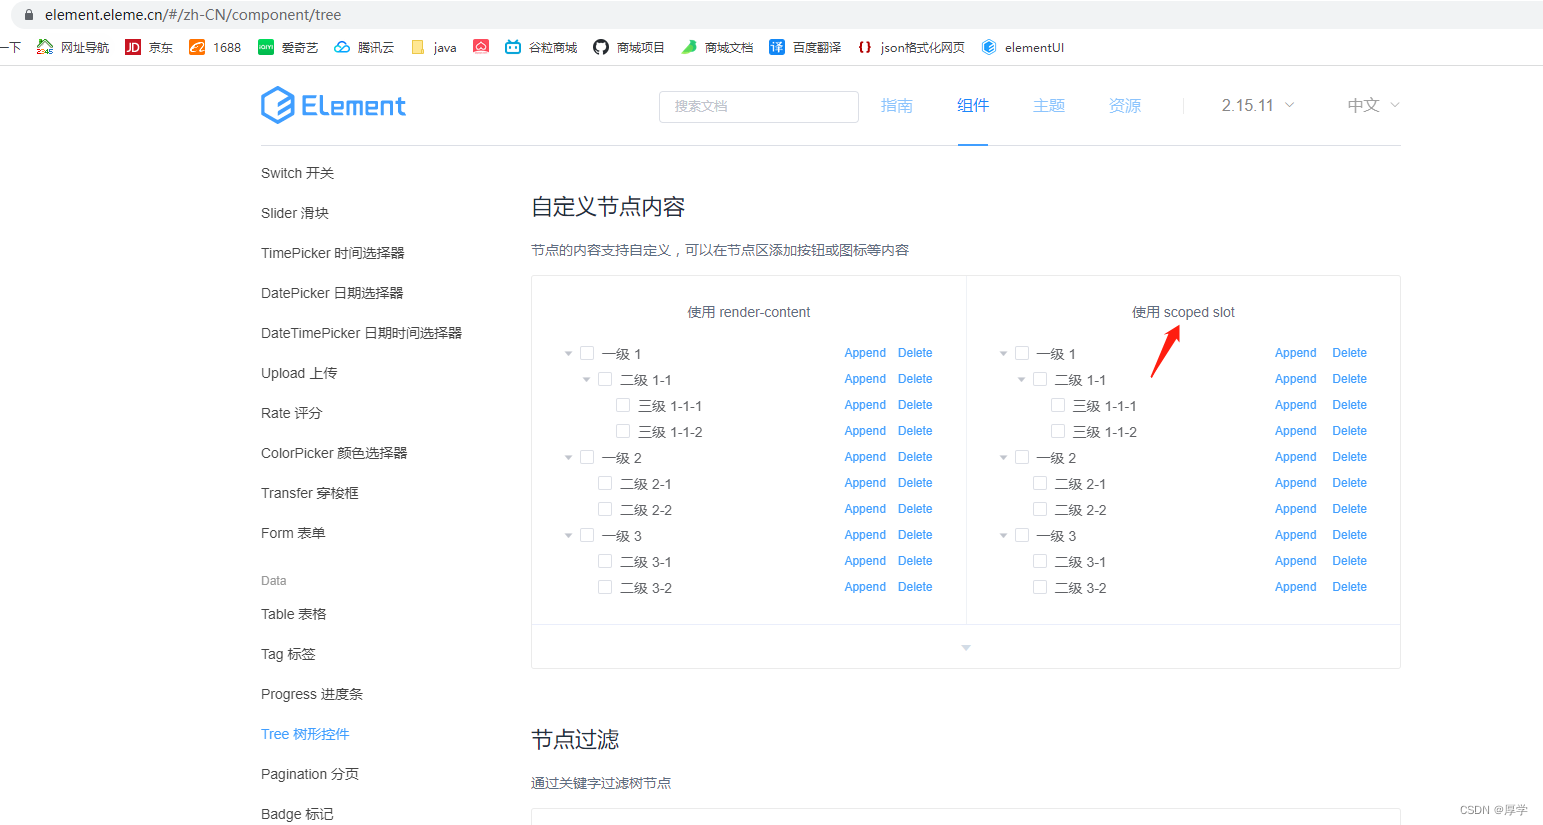Open the 网址导航 bookmark
1543x825 pixels.
pos(73,47)
